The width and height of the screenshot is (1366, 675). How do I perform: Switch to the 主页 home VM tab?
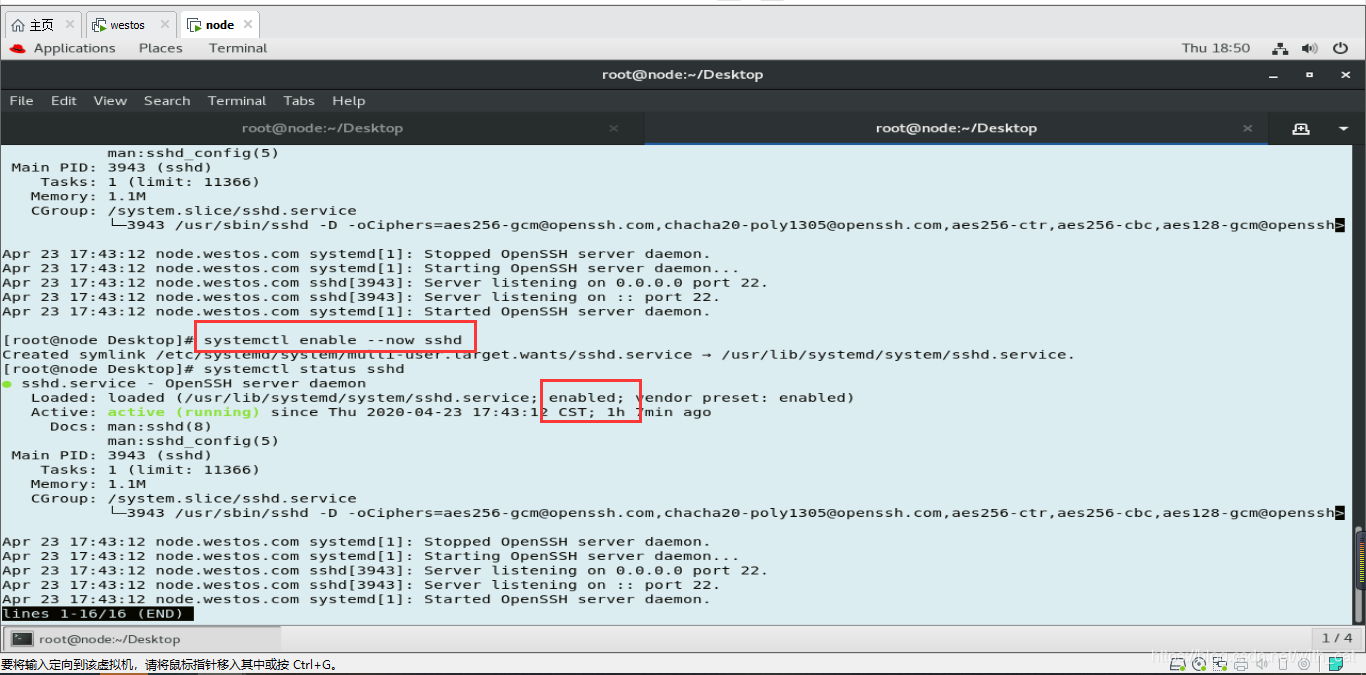[x=43, y=25]
